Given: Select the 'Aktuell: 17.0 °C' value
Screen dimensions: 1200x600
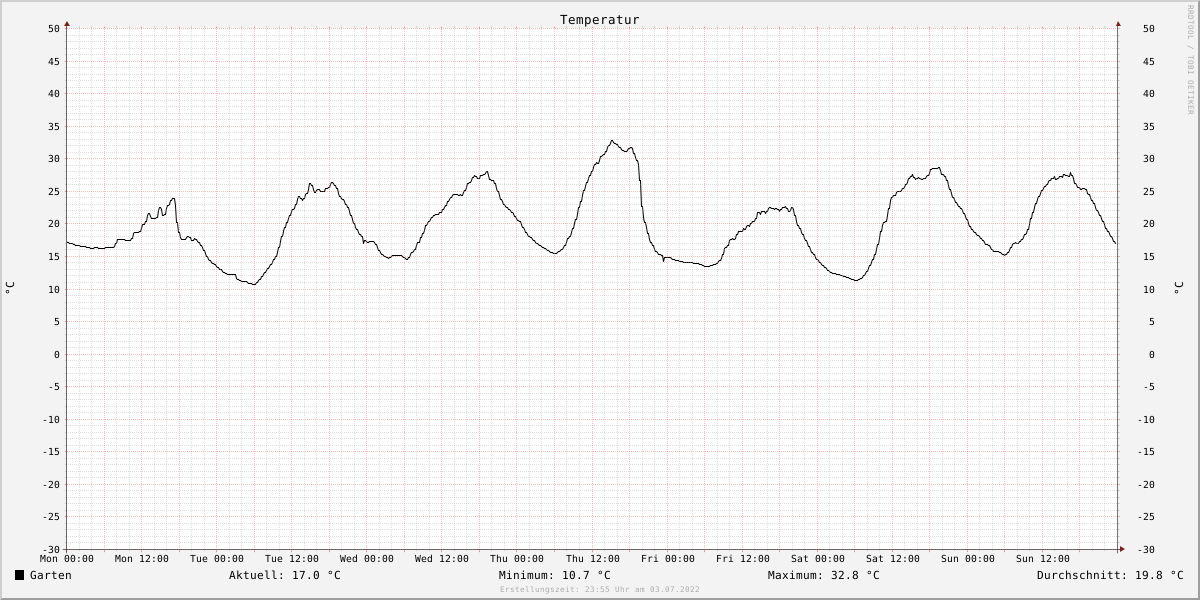Looking at the screenshot, I should (285, 575).
